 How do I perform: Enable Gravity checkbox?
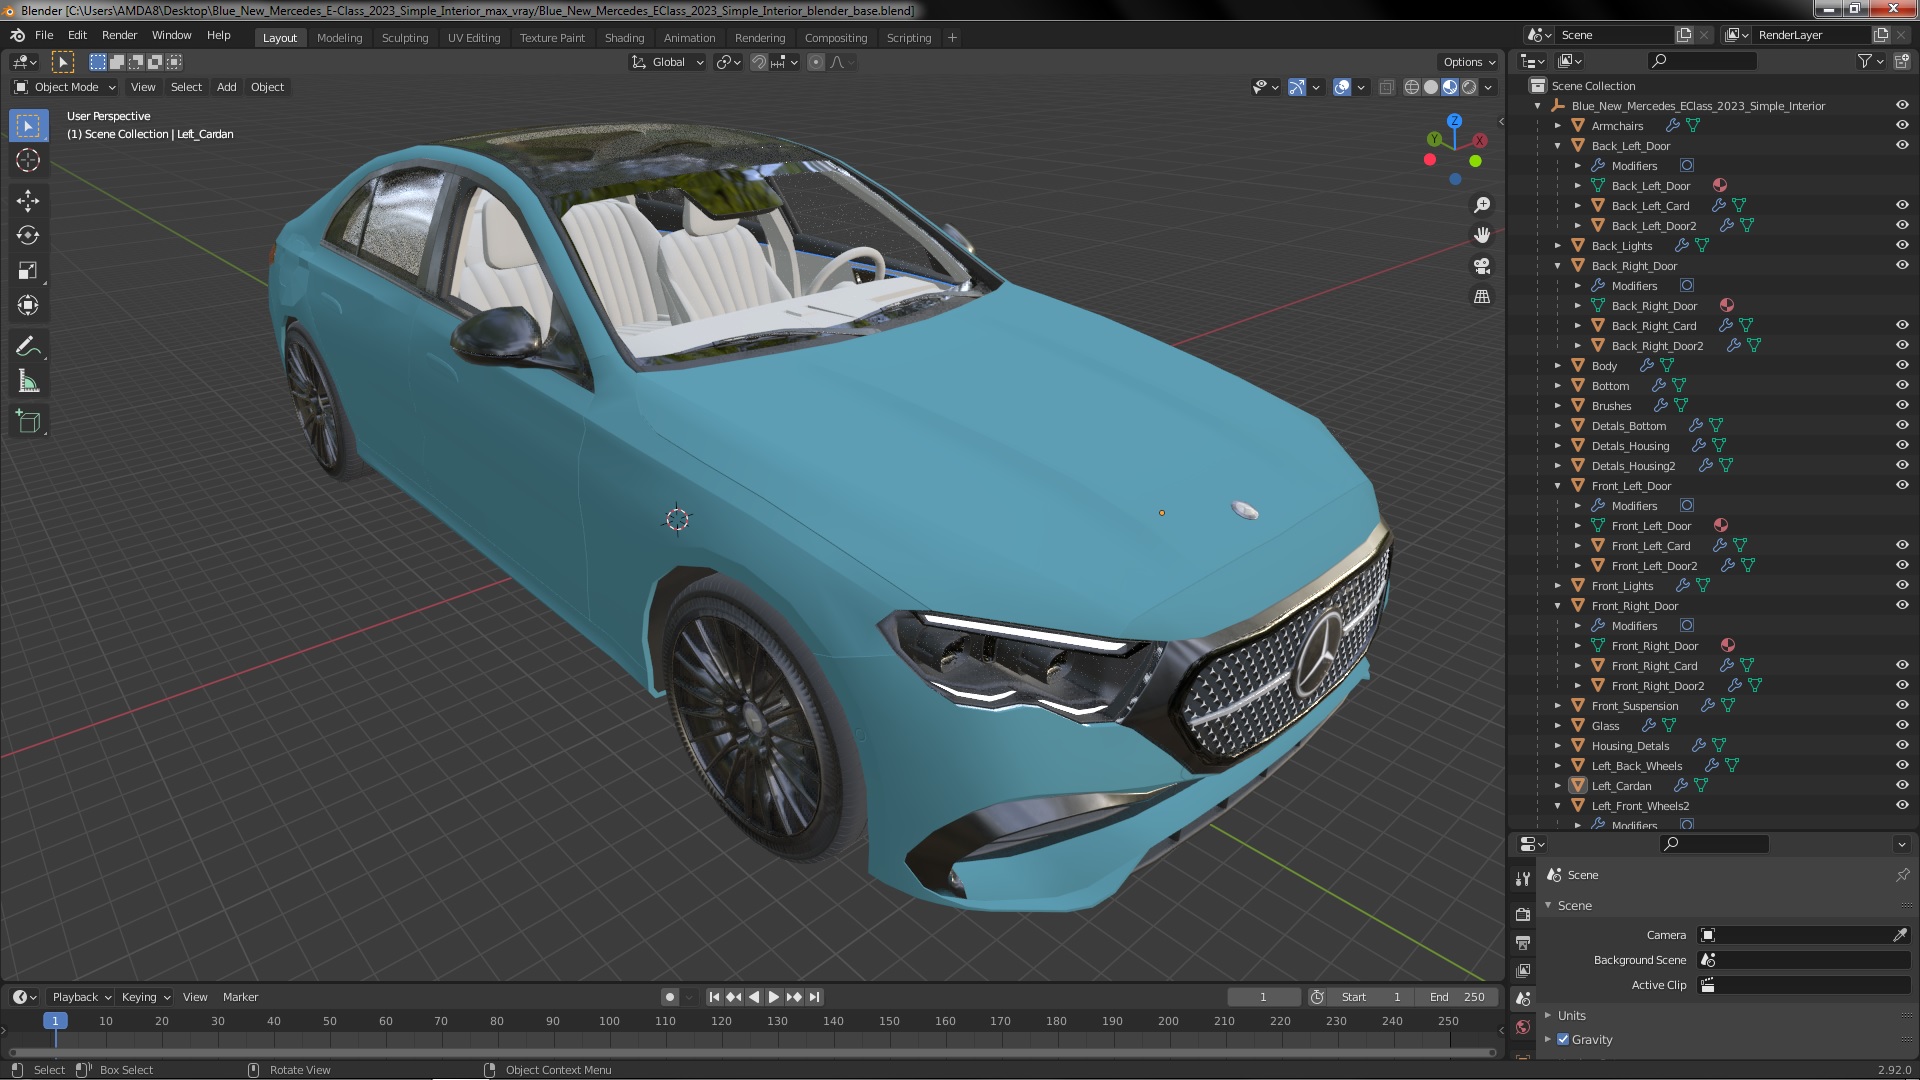[1563, 1039]
